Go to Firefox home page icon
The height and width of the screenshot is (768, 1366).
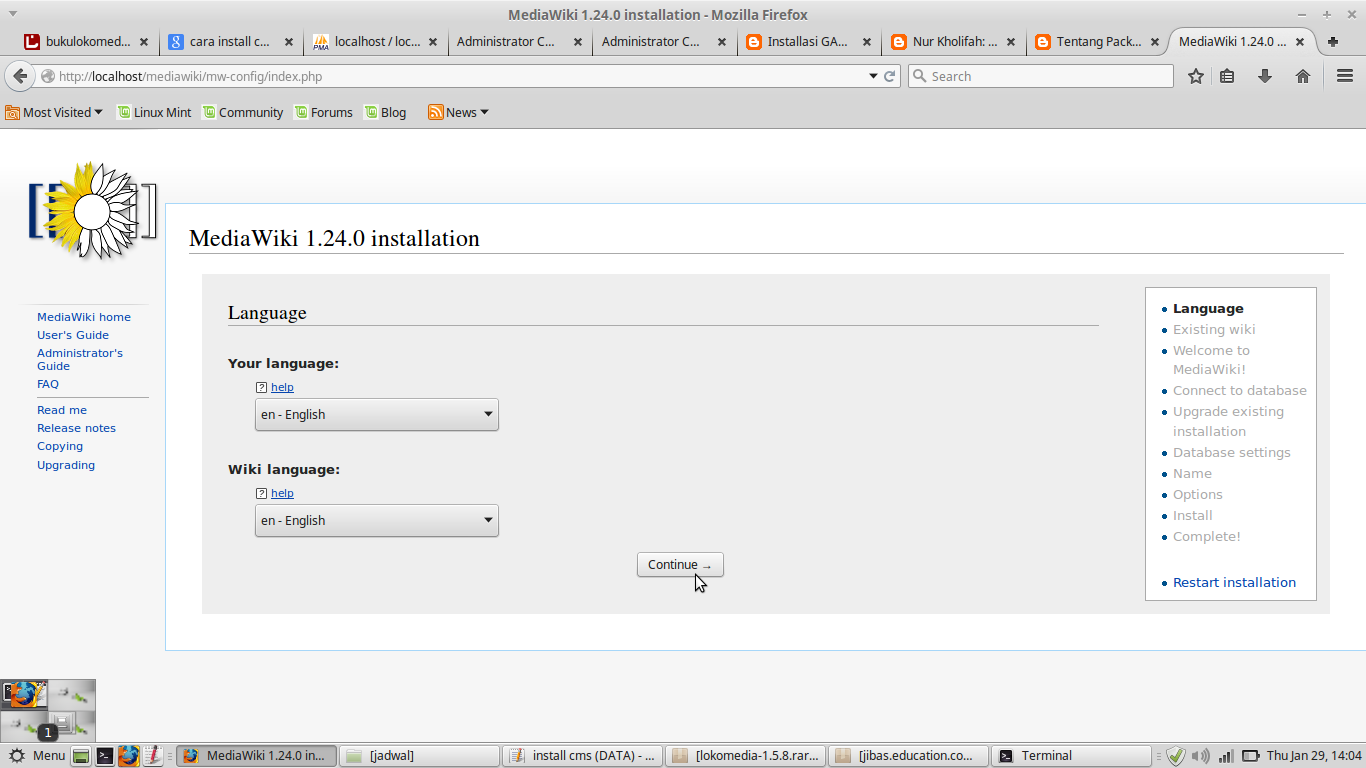coord(1303,76)
